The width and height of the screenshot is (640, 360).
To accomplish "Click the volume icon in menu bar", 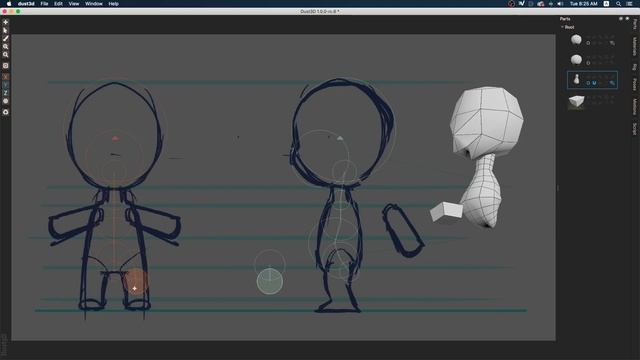I will pos(560,4).
